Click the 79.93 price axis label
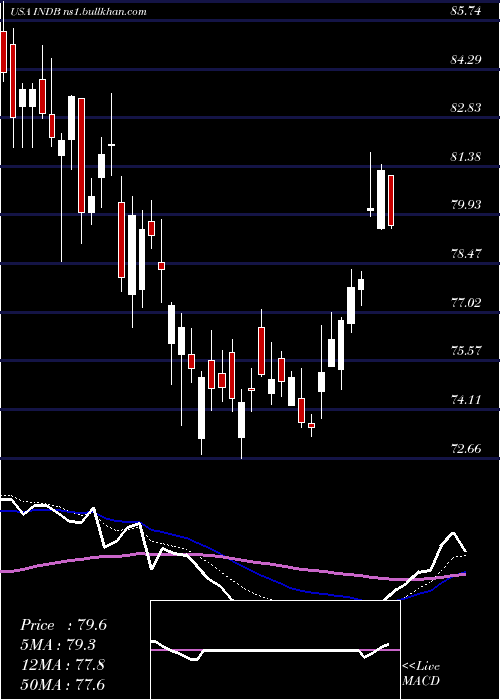500x700 pixels. (466, 205)
